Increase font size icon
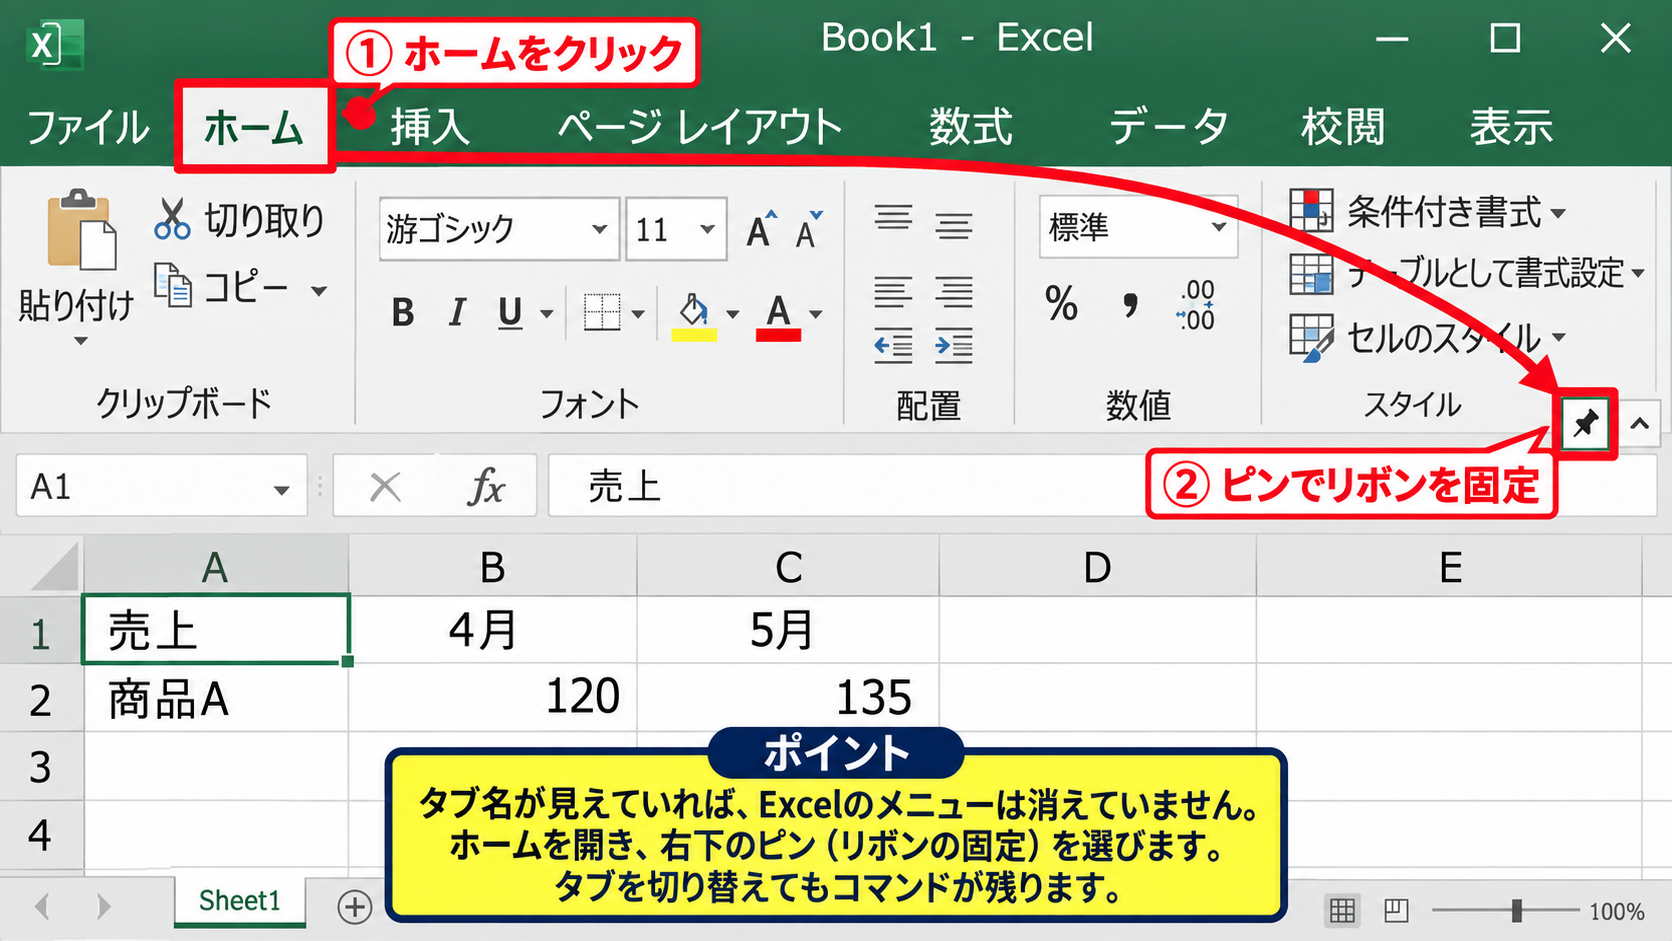 click(762, 229)
